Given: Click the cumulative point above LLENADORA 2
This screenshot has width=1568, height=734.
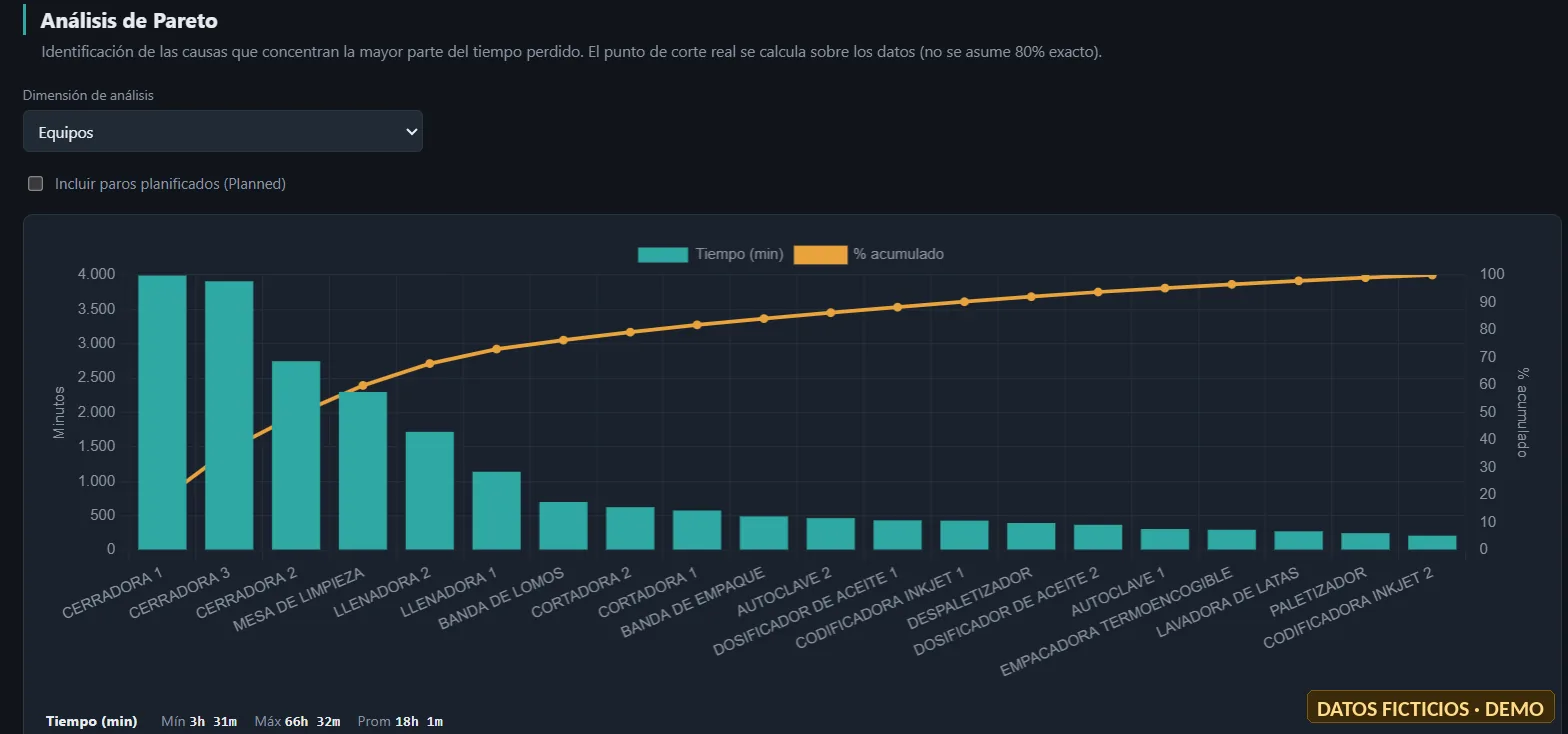Looking at the screenshot, I should click(x=430, y=363).
